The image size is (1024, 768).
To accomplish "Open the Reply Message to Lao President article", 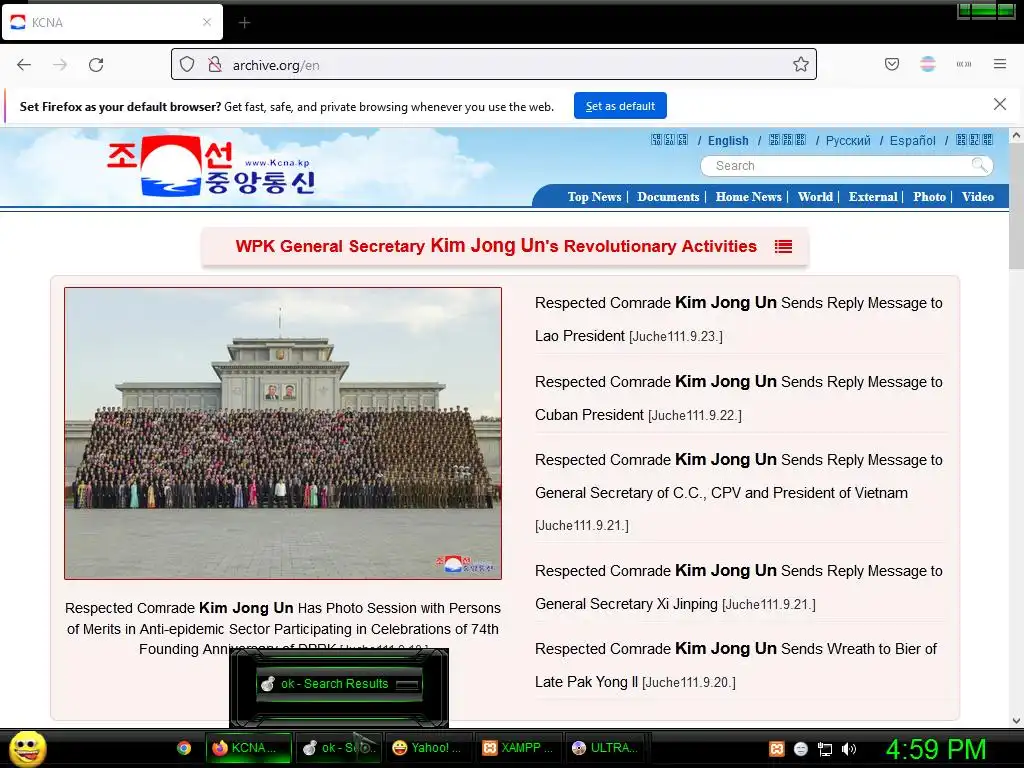I will pos(739,319).
